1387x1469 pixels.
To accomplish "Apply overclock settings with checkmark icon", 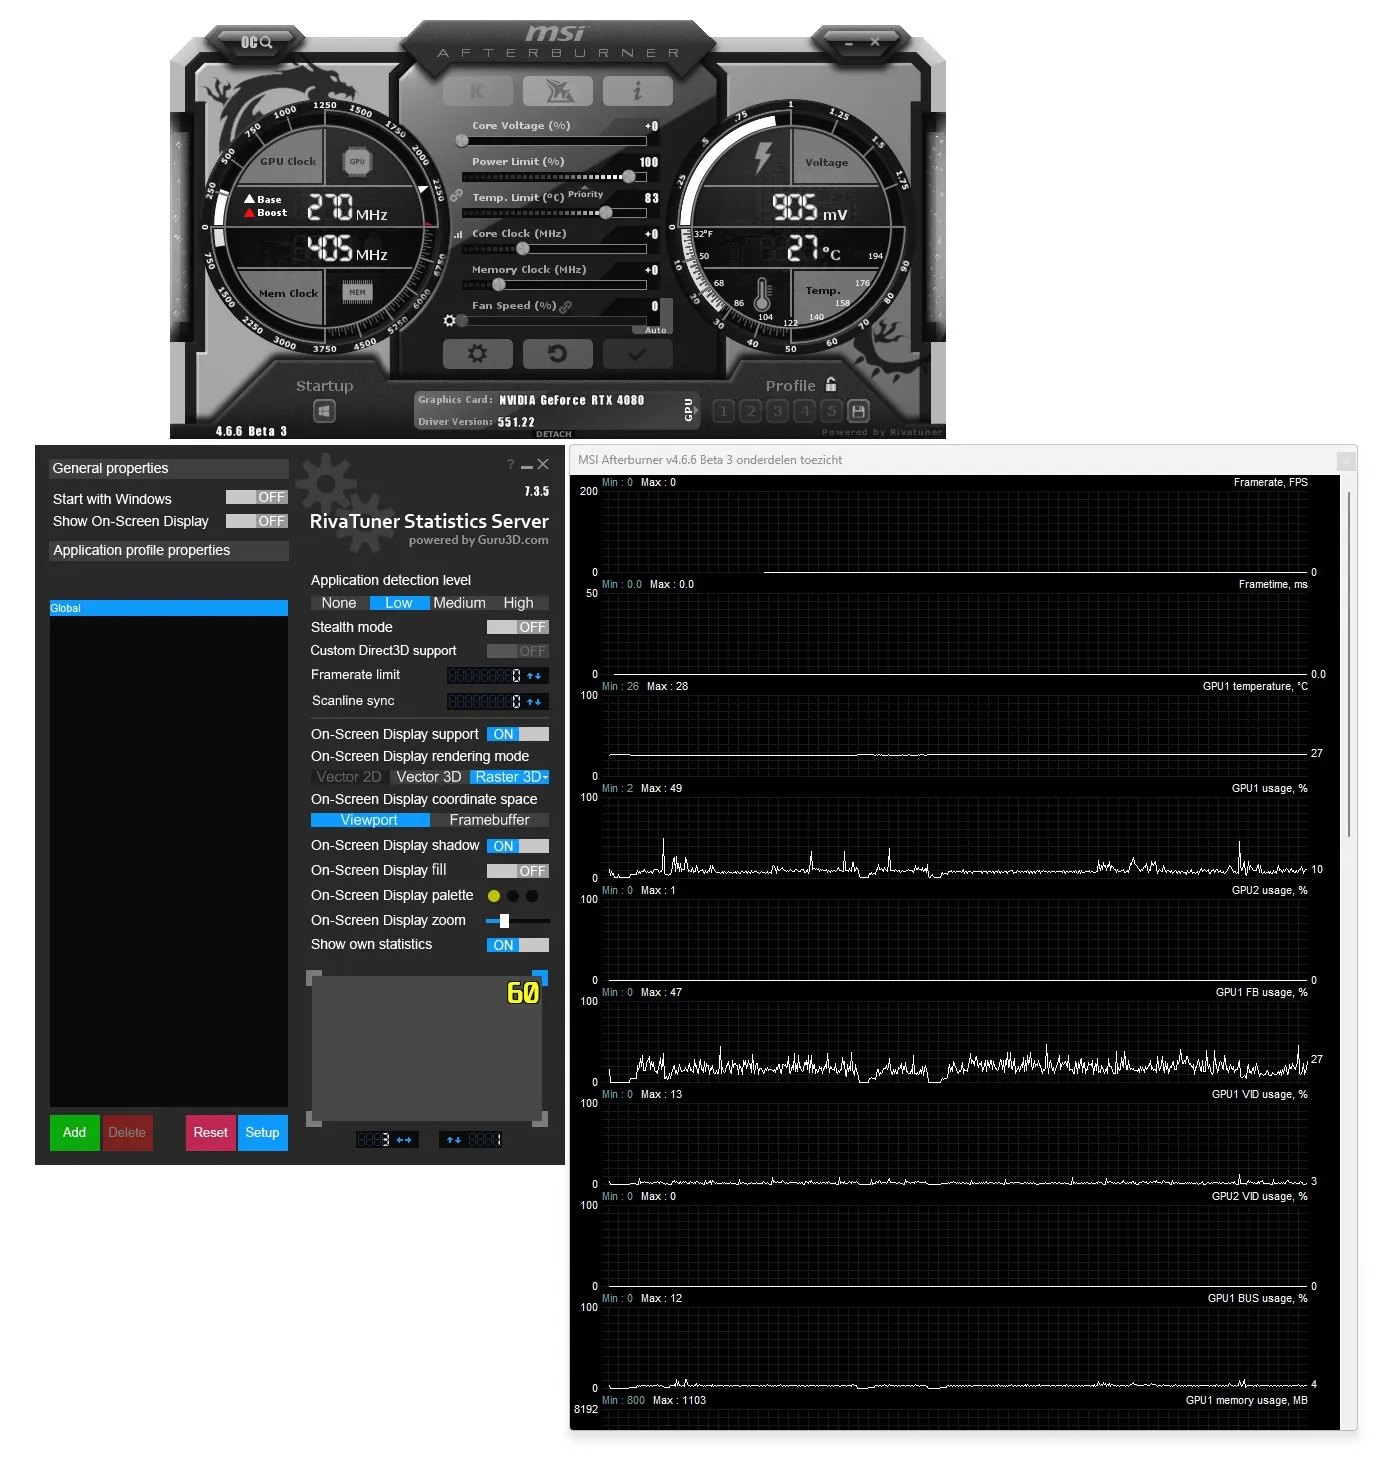I will (637, 353).
